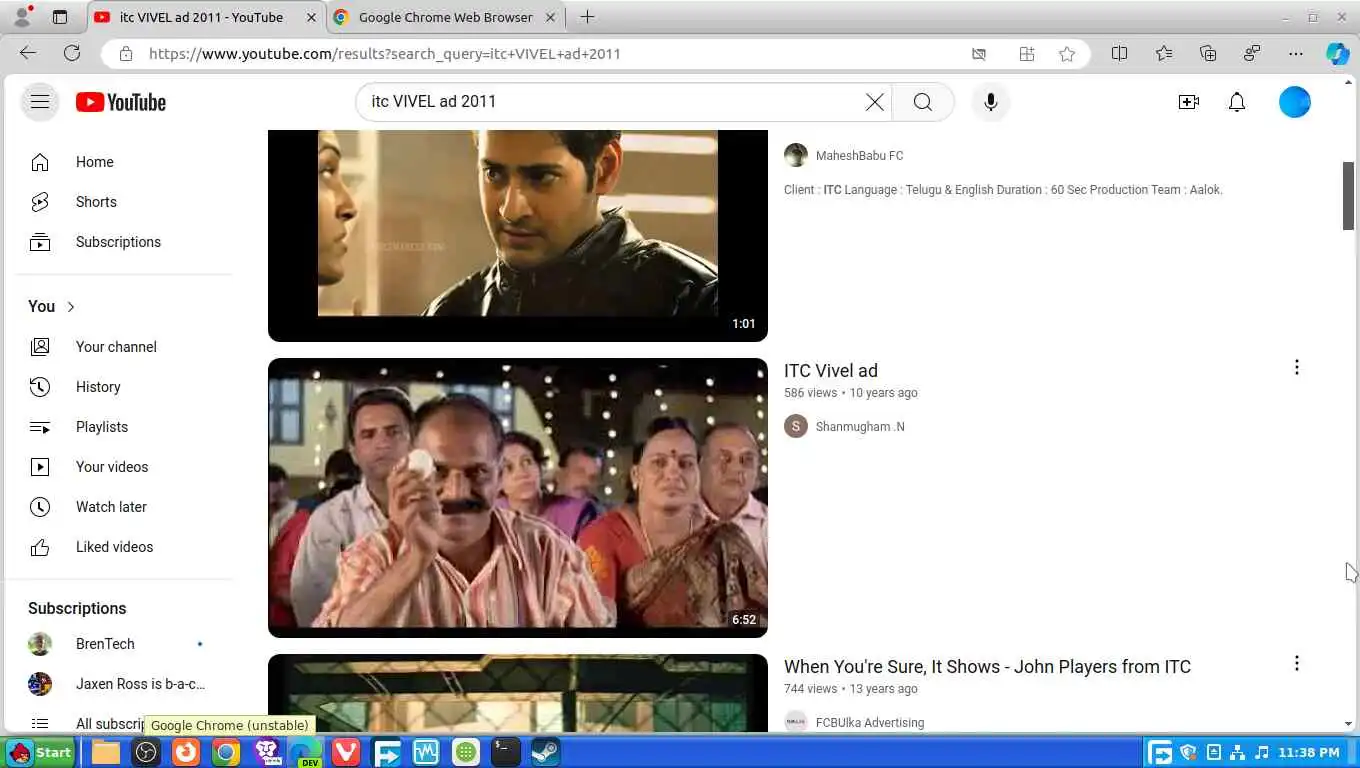This screenshot has width=1360, height=768.
Task: Open the Copilot sidebar icon
Action: pos(1337,54)
